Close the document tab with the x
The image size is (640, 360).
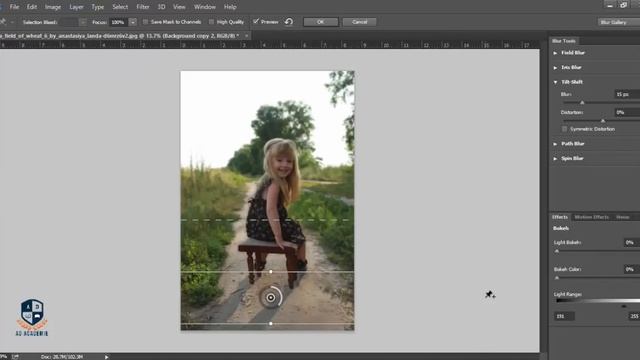click(247, 36)
